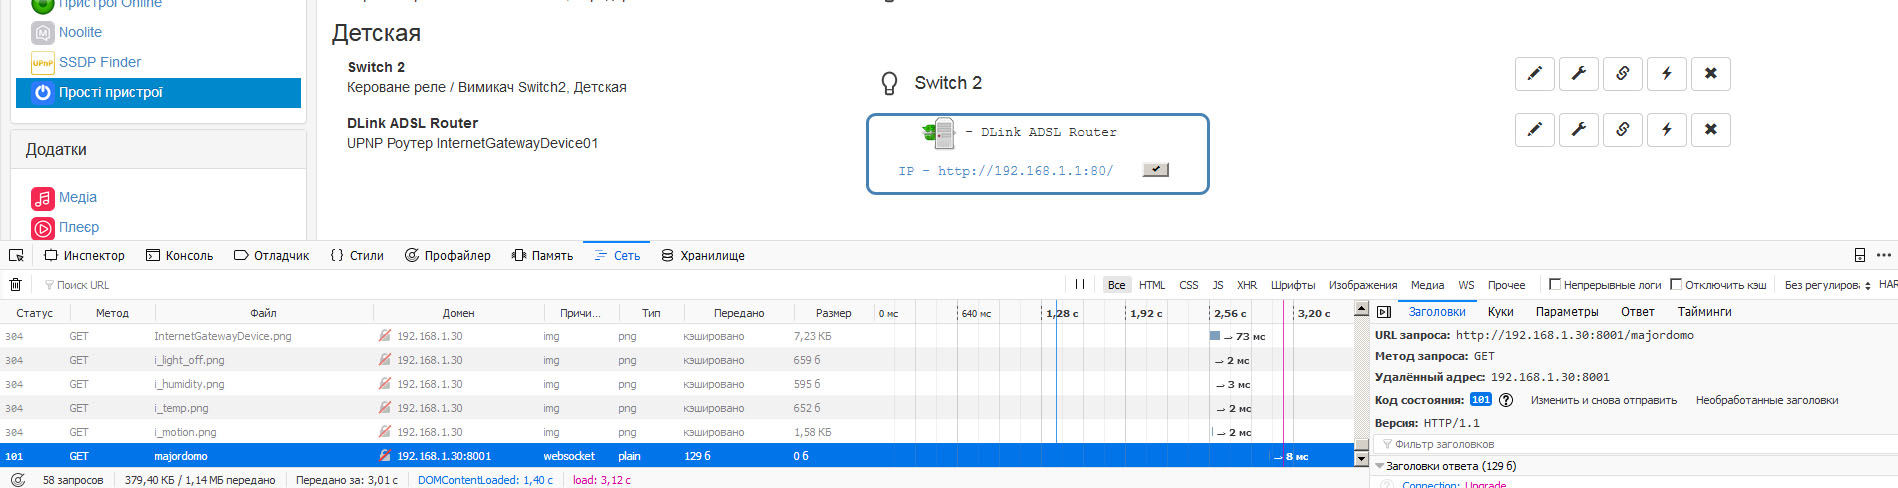Viewport: 1898px width, 488px height.
Task: Toggle the XHR request filter
Action: tap(1247, 285)
